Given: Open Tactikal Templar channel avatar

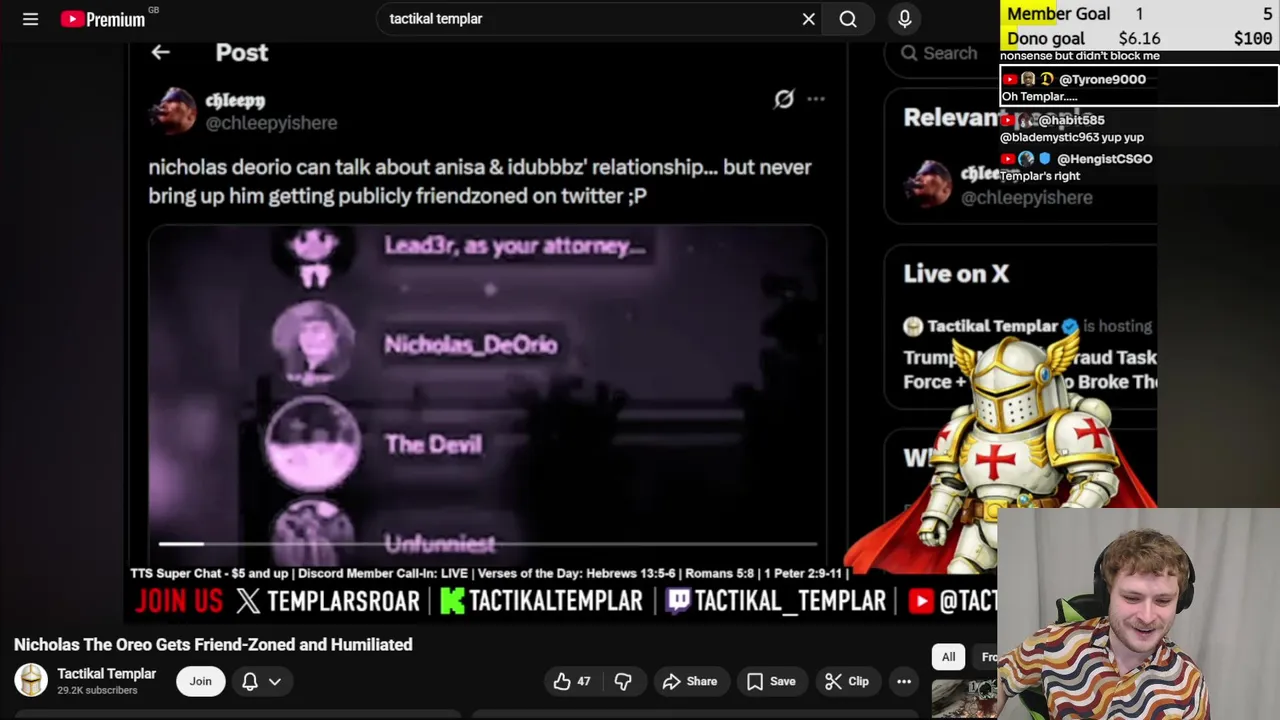Looking at the screenshot, I should click(31, 680).
